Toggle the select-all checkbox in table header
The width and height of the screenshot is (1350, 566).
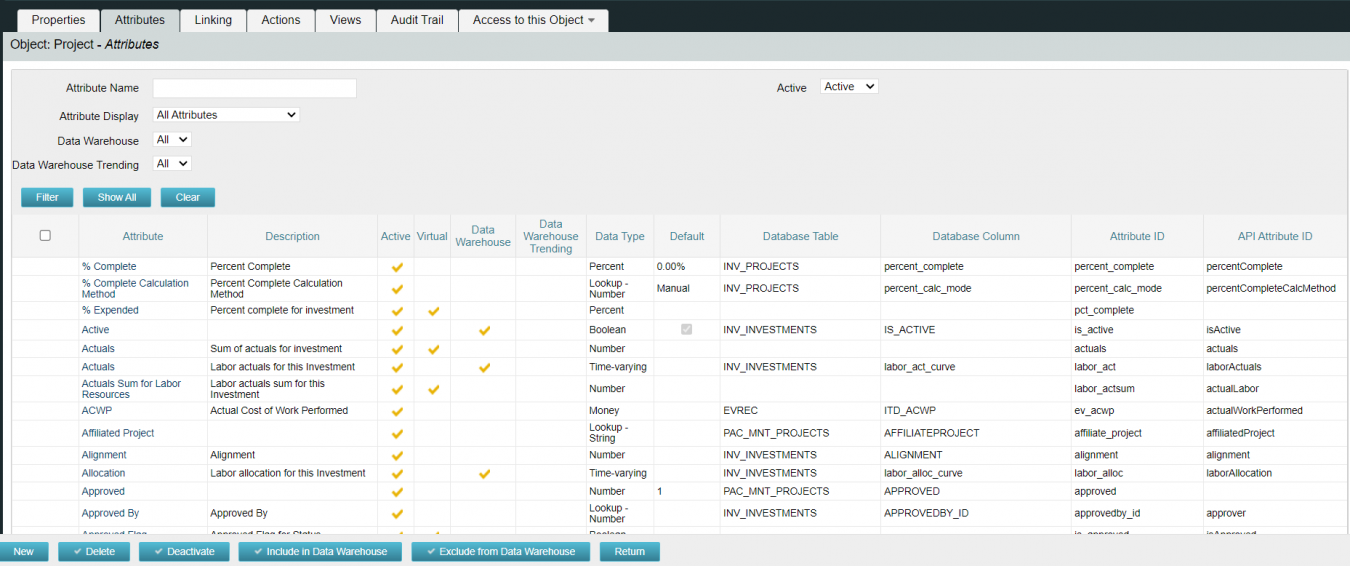click(45, 236)
